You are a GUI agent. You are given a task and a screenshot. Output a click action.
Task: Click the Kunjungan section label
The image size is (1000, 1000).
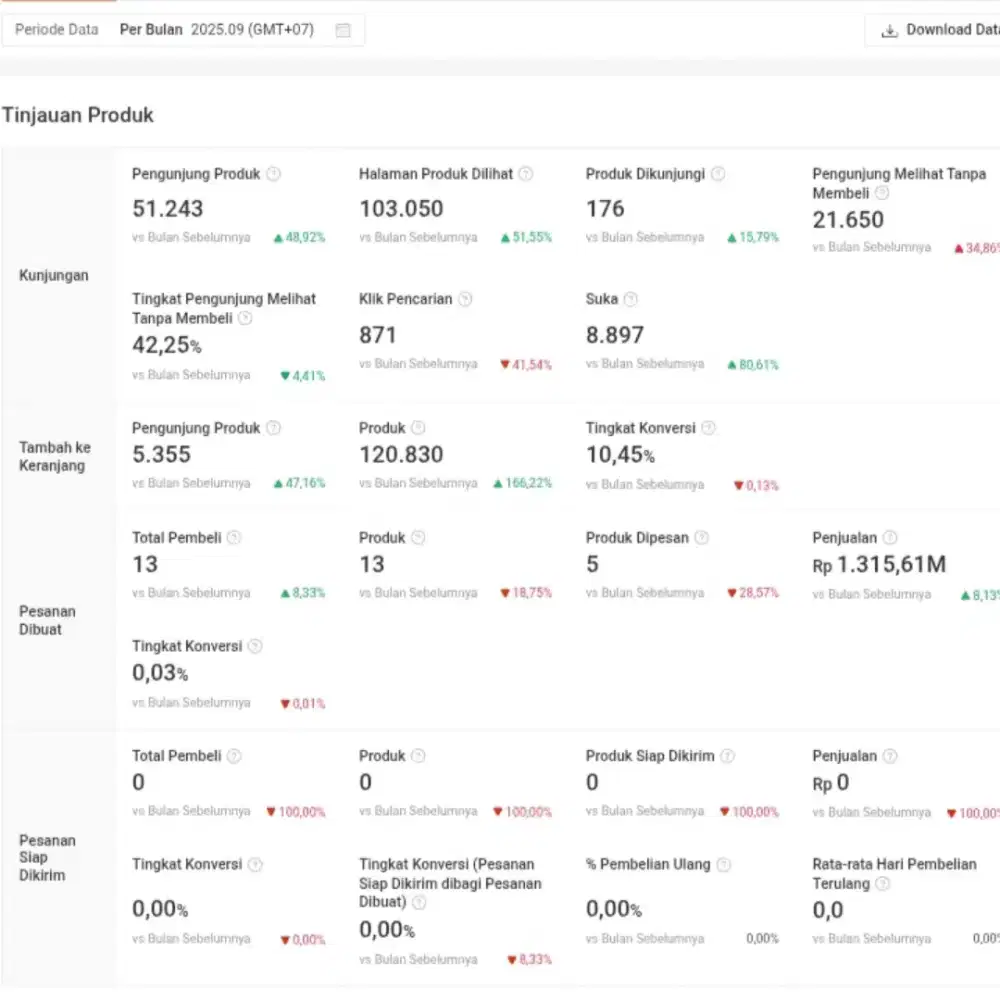[x=54, y=276]
